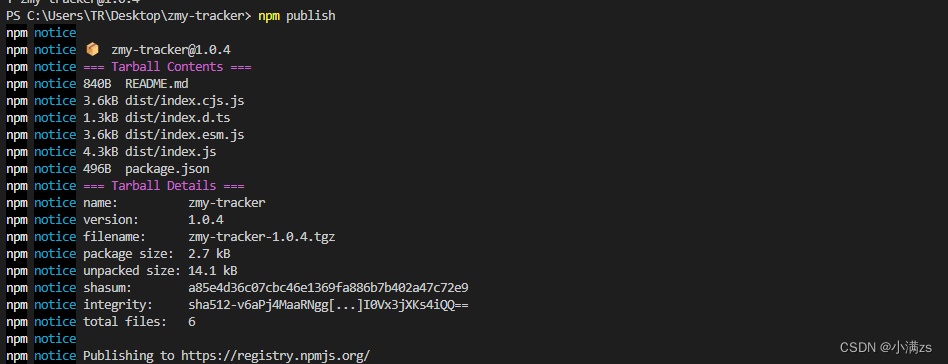Click the Tarball Details heading

(163, 186)
